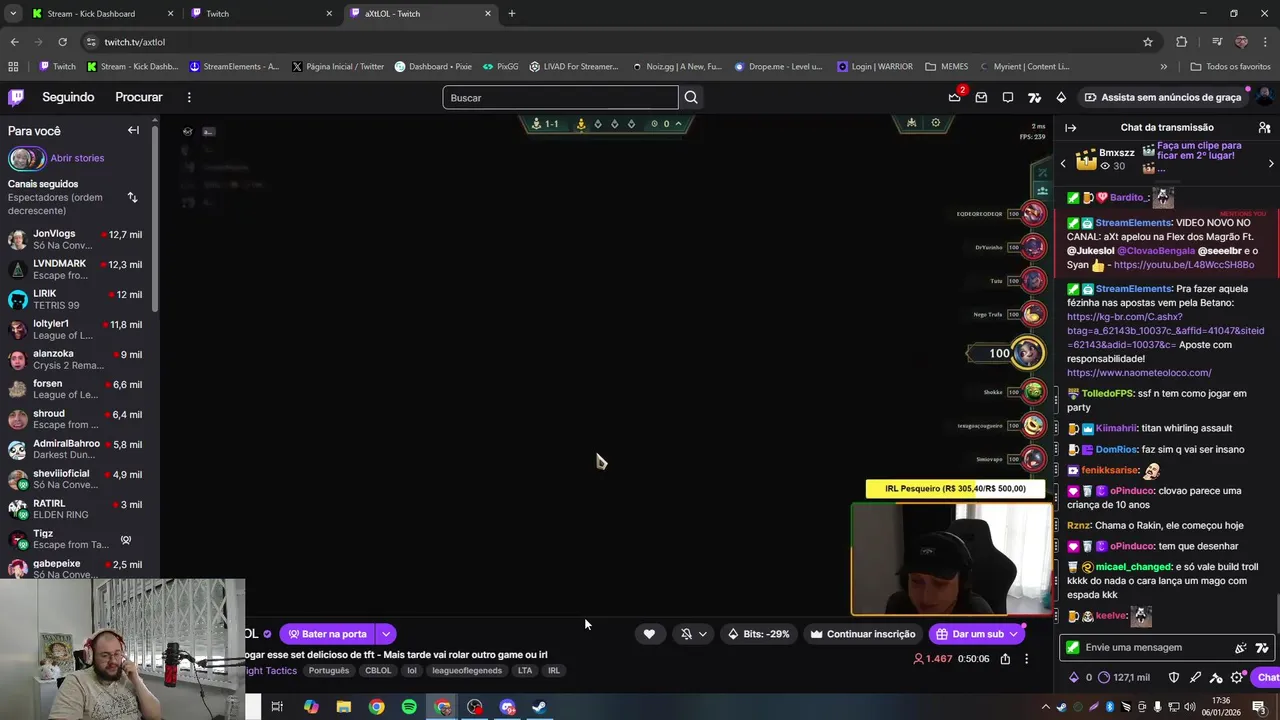Open Twitch home via the logo icon
1280x720 pixels.
[x=16, y=97]
